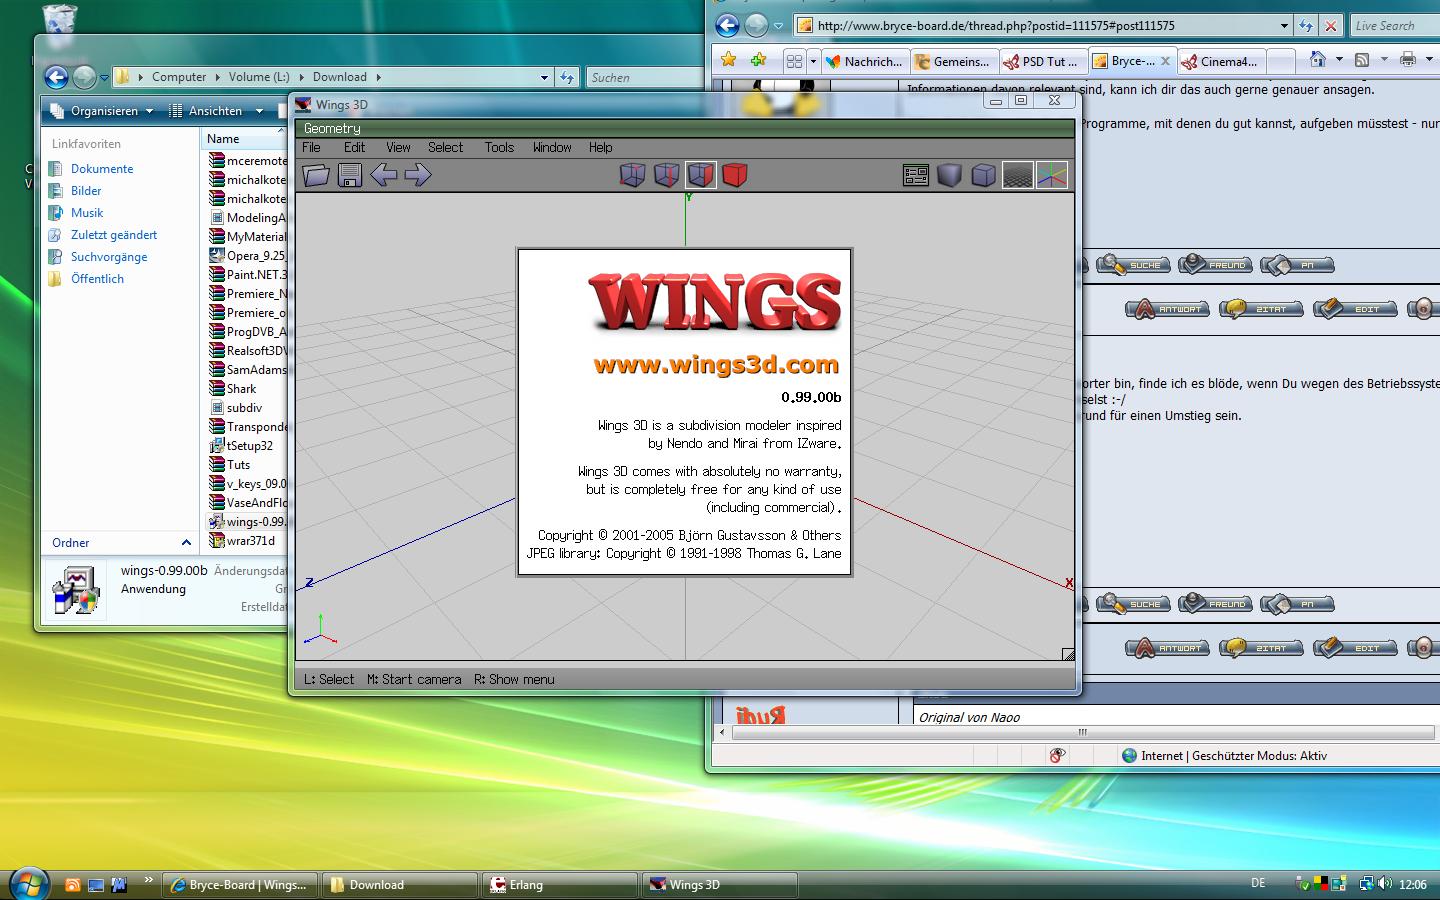Image resolution: width=1440 pixels, height=900 pixels.
Task: Activate face selection mode cube icon
Action: click(701, 176)
